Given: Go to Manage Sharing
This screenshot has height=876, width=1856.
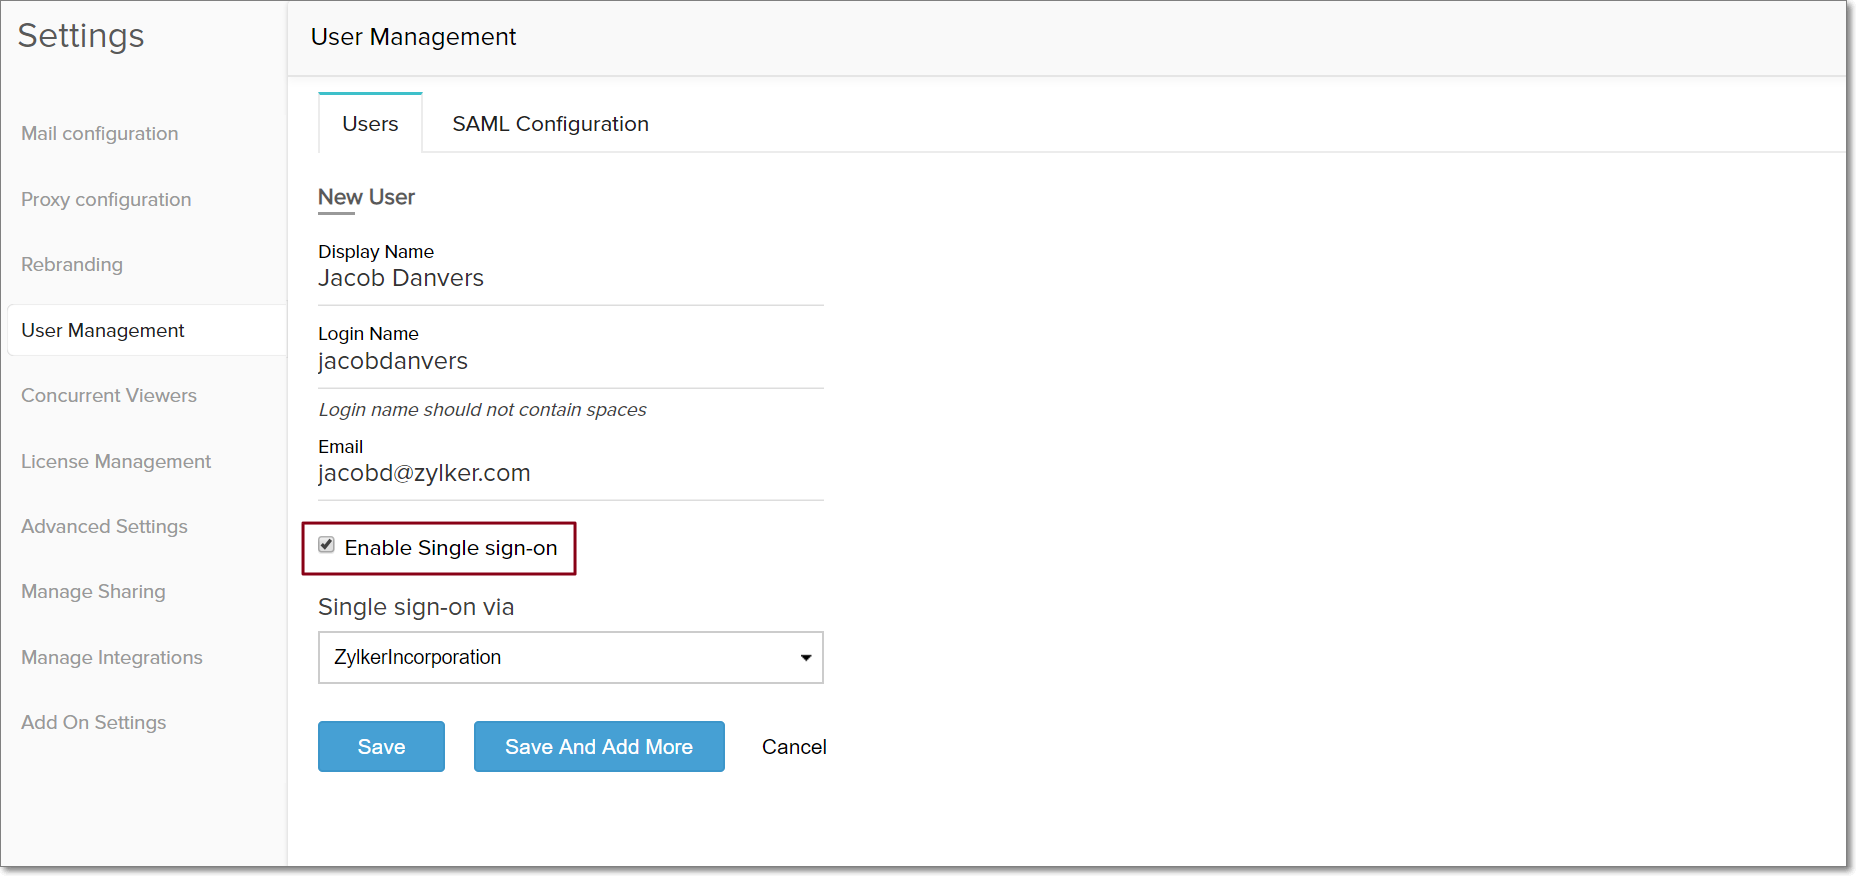Looking at the screenshot, I should pos(93,592).
